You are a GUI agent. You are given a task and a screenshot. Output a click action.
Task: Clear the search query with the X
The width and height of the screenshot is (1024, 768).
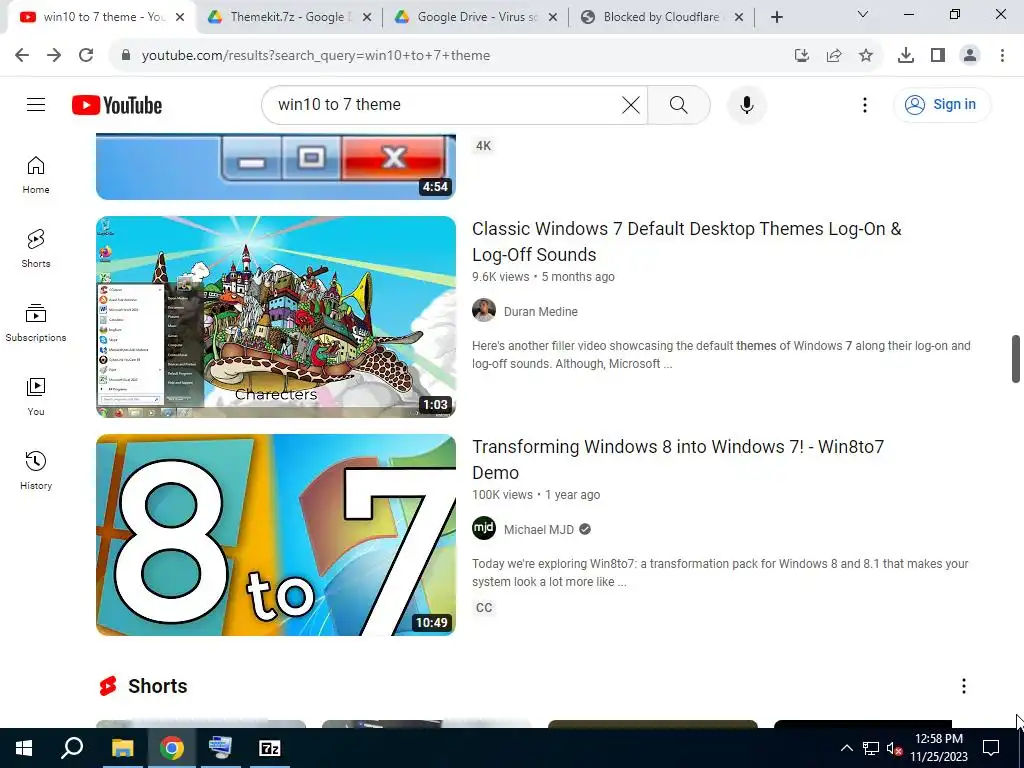click(631, 104)
